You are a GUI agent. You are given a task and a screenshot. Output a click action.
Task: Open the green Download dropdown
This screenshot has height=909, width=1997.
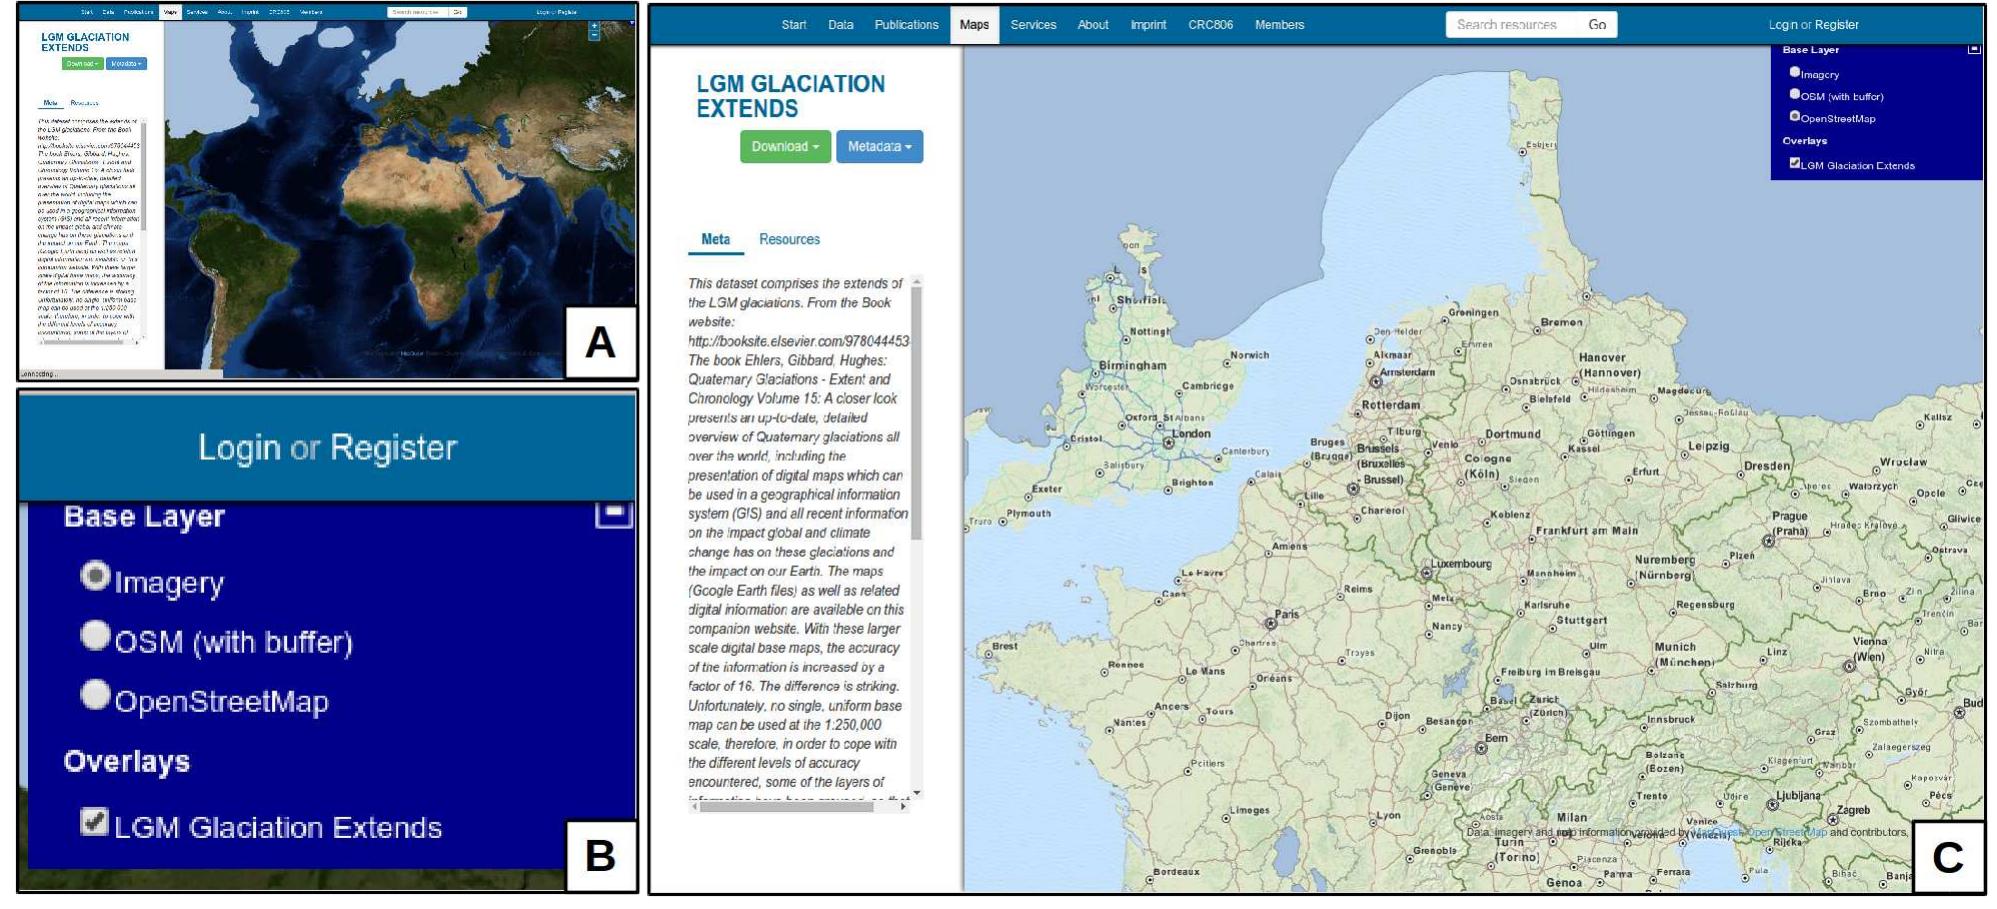tap(784, 148)
